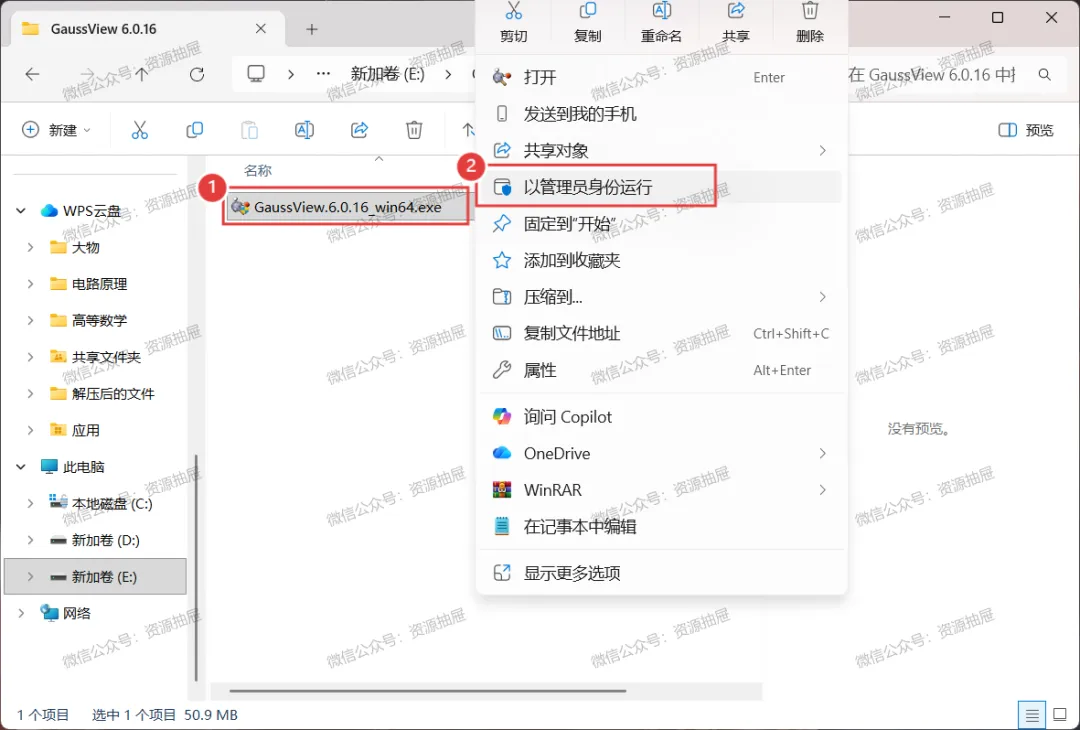Click Share (共享) icon in context menu
The height and width of the screenshot is (730, 1080).
736,11
